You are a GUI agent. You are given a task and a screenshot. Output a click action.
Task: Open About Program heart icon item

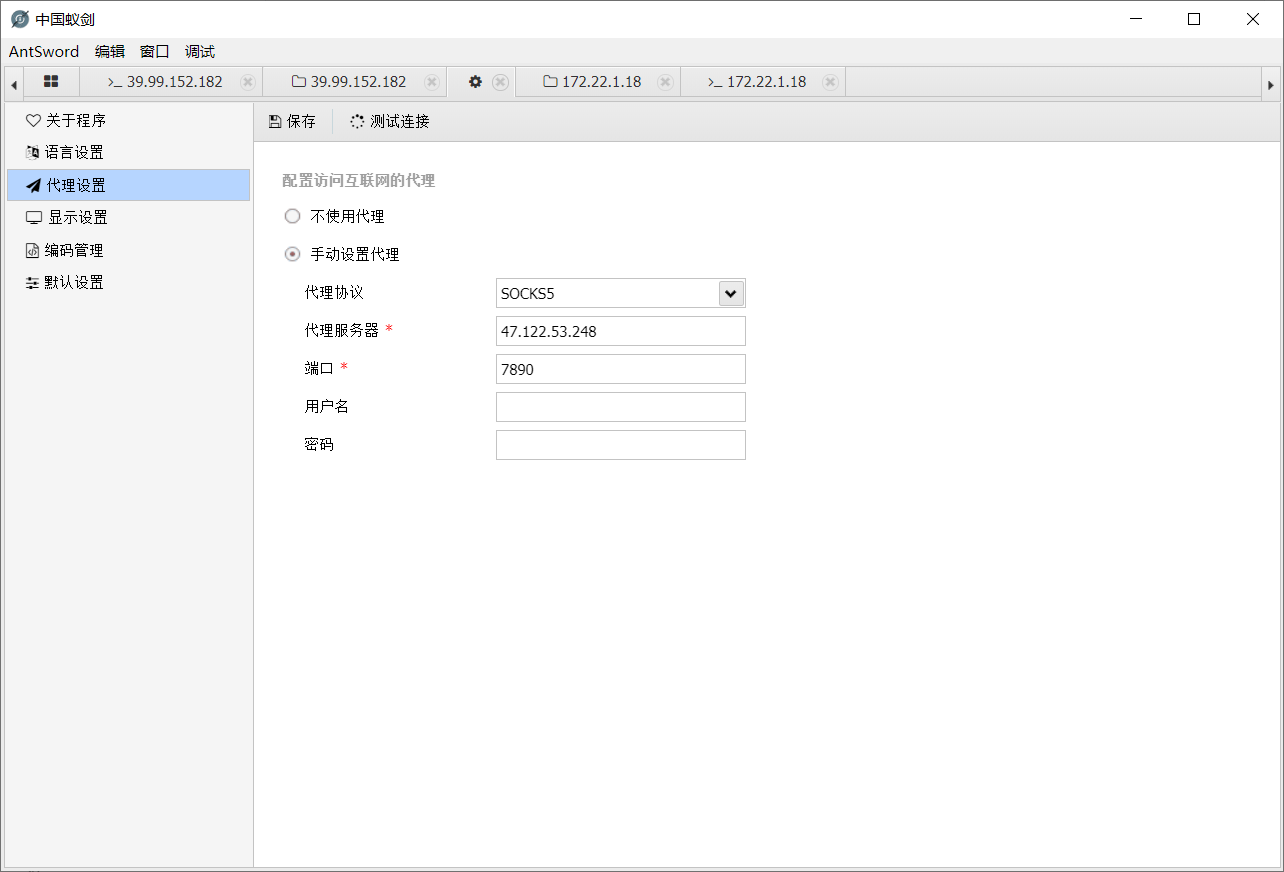coord(33,120)
